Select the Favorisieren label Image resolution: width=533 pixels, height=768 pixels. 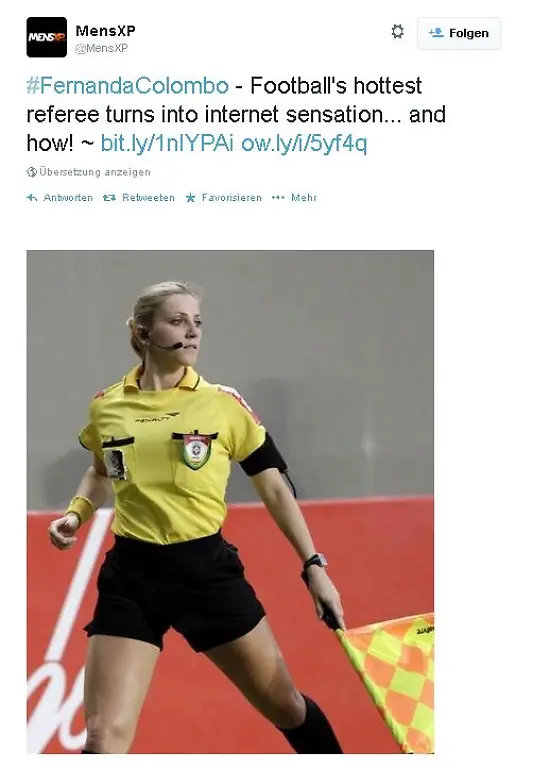[232, 198]
